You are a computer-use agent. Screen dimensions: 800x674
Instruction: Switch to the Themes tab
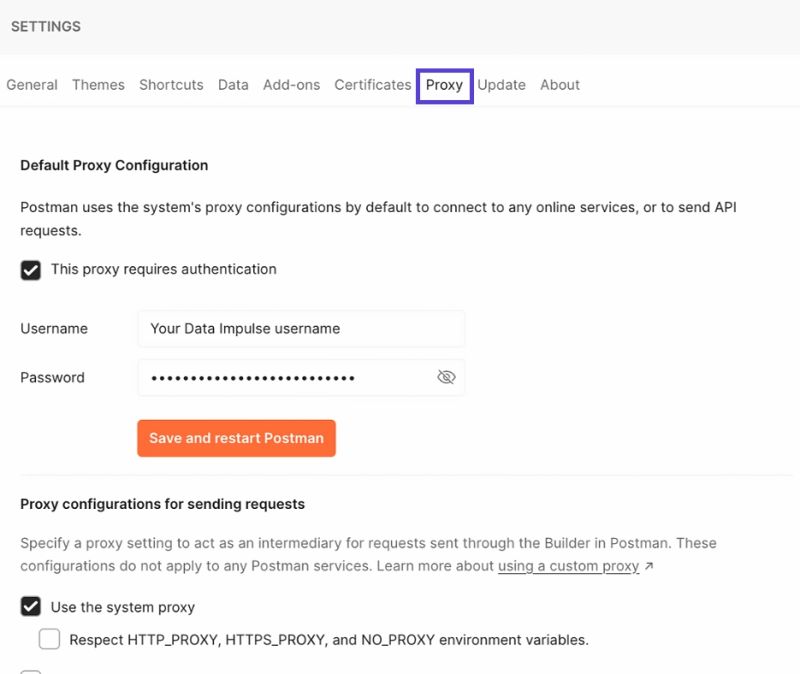click(98, 85)
